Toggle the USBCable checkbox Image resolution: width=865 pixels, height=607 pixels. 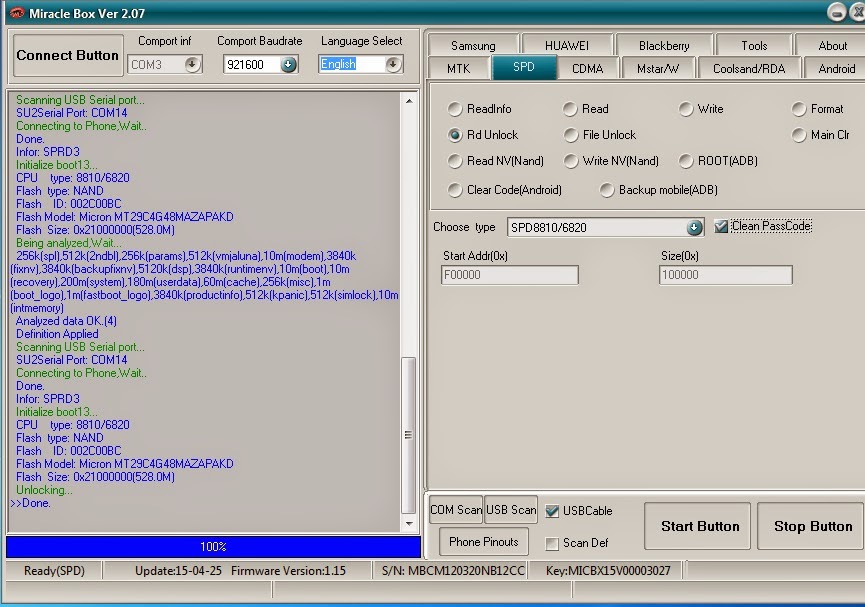(552, 511)
